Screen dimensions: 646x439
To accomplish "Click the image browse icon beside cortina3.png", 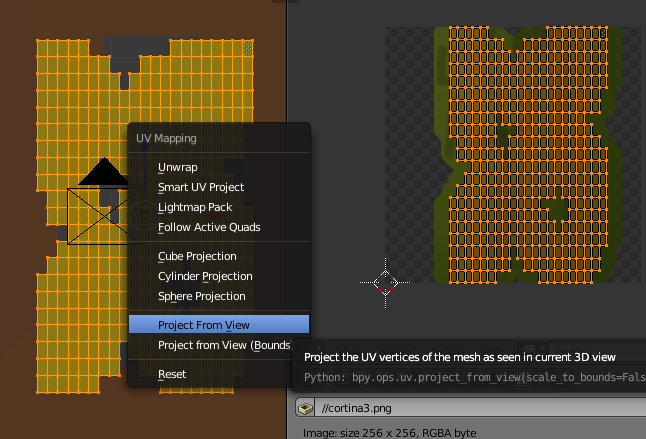I will click(x=305, y=408).
